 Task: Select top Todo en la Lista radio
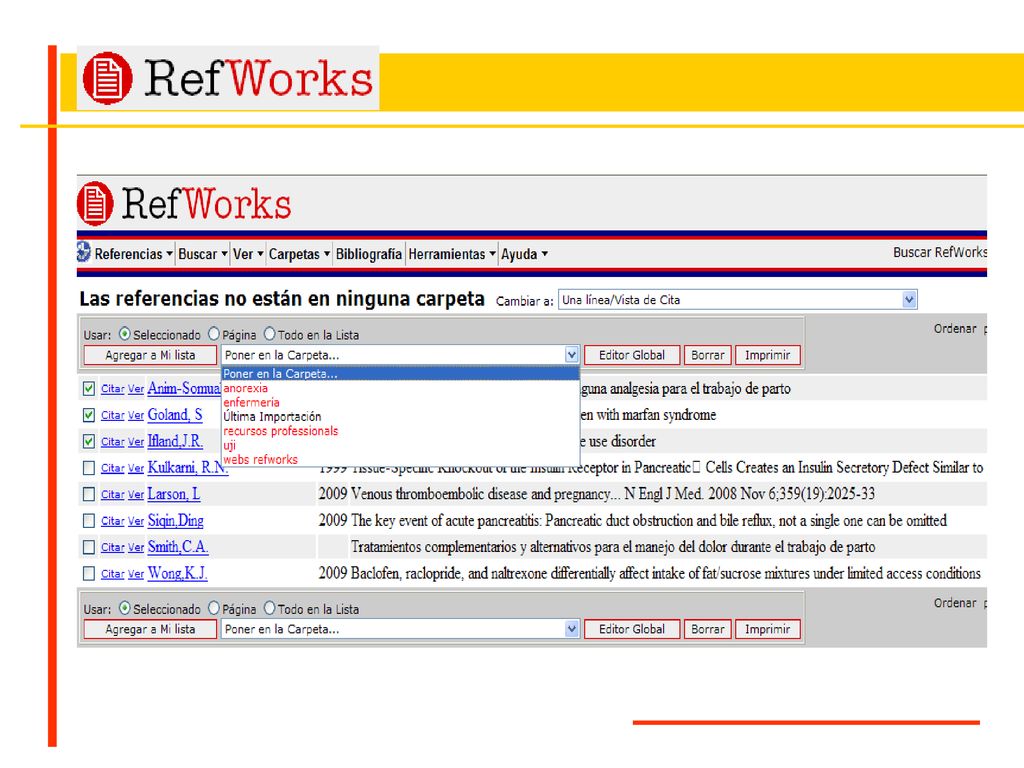pyautogui.click(x=269, y=334)
